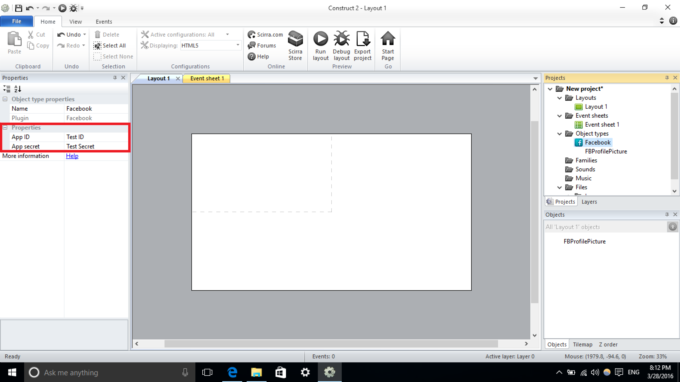
Task: Select the Facebook object type icon
Action: tap(579, 142)
